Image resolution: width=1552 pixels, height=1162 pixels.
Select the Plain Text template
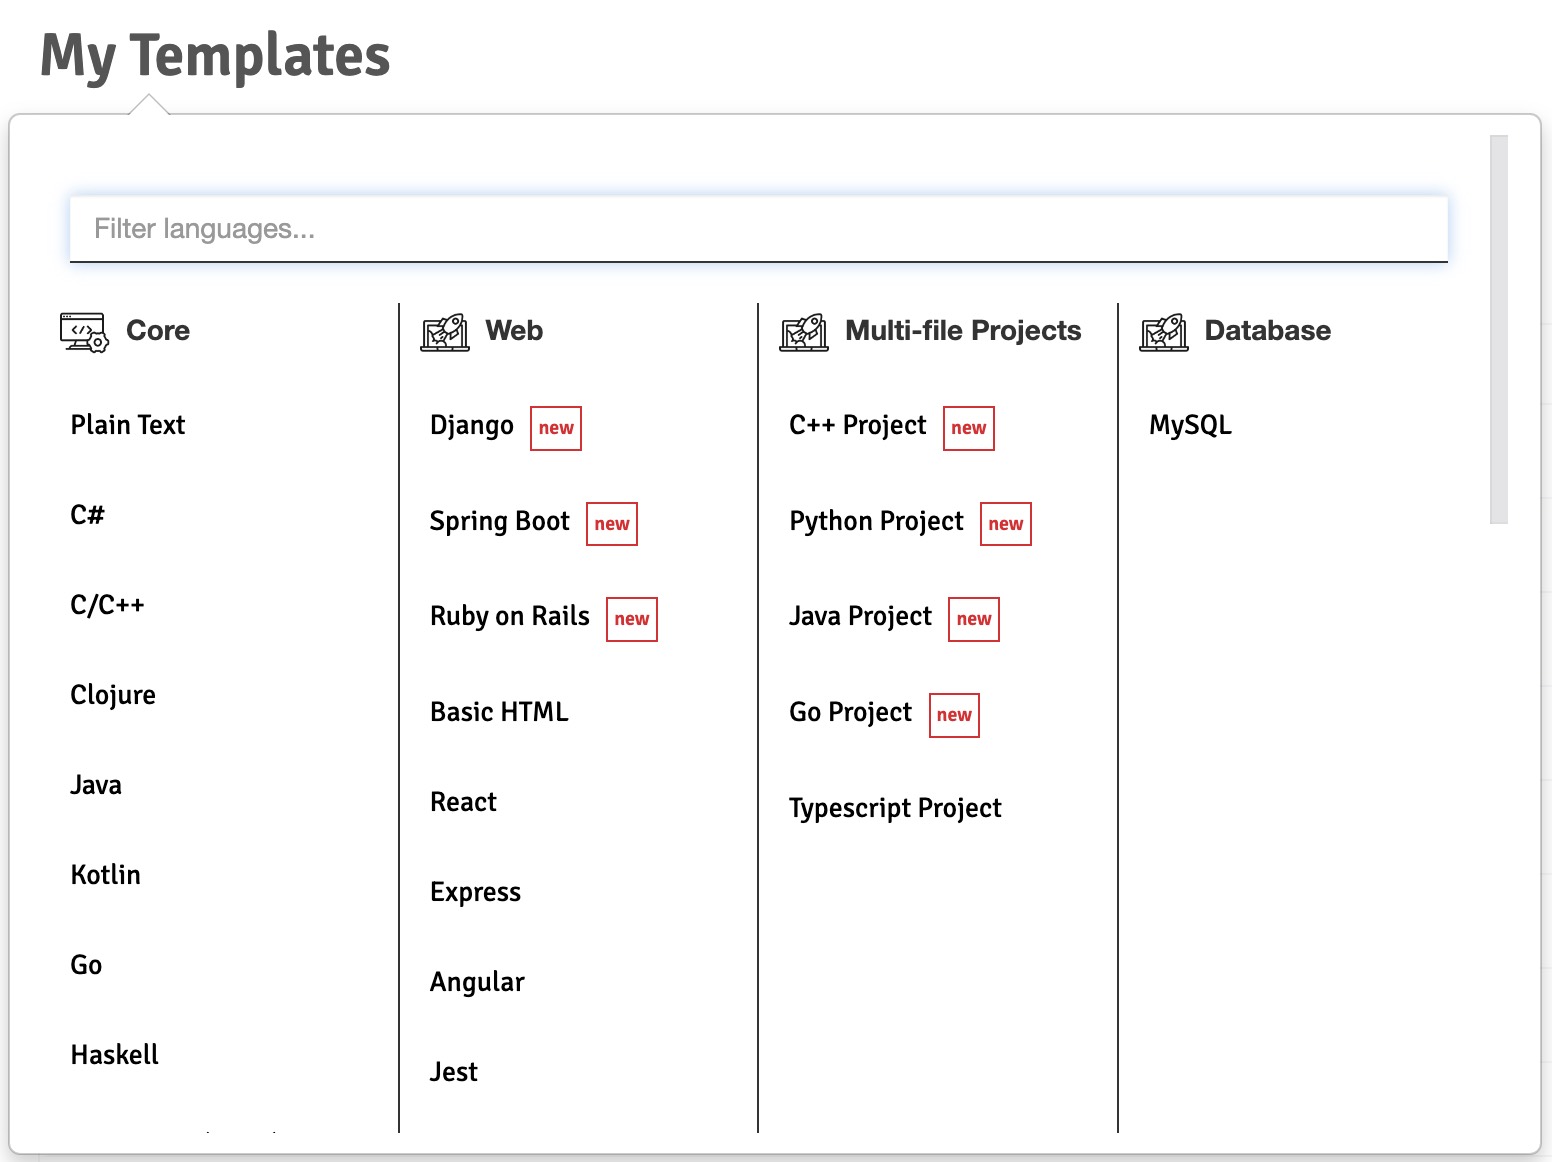[128, 425]
